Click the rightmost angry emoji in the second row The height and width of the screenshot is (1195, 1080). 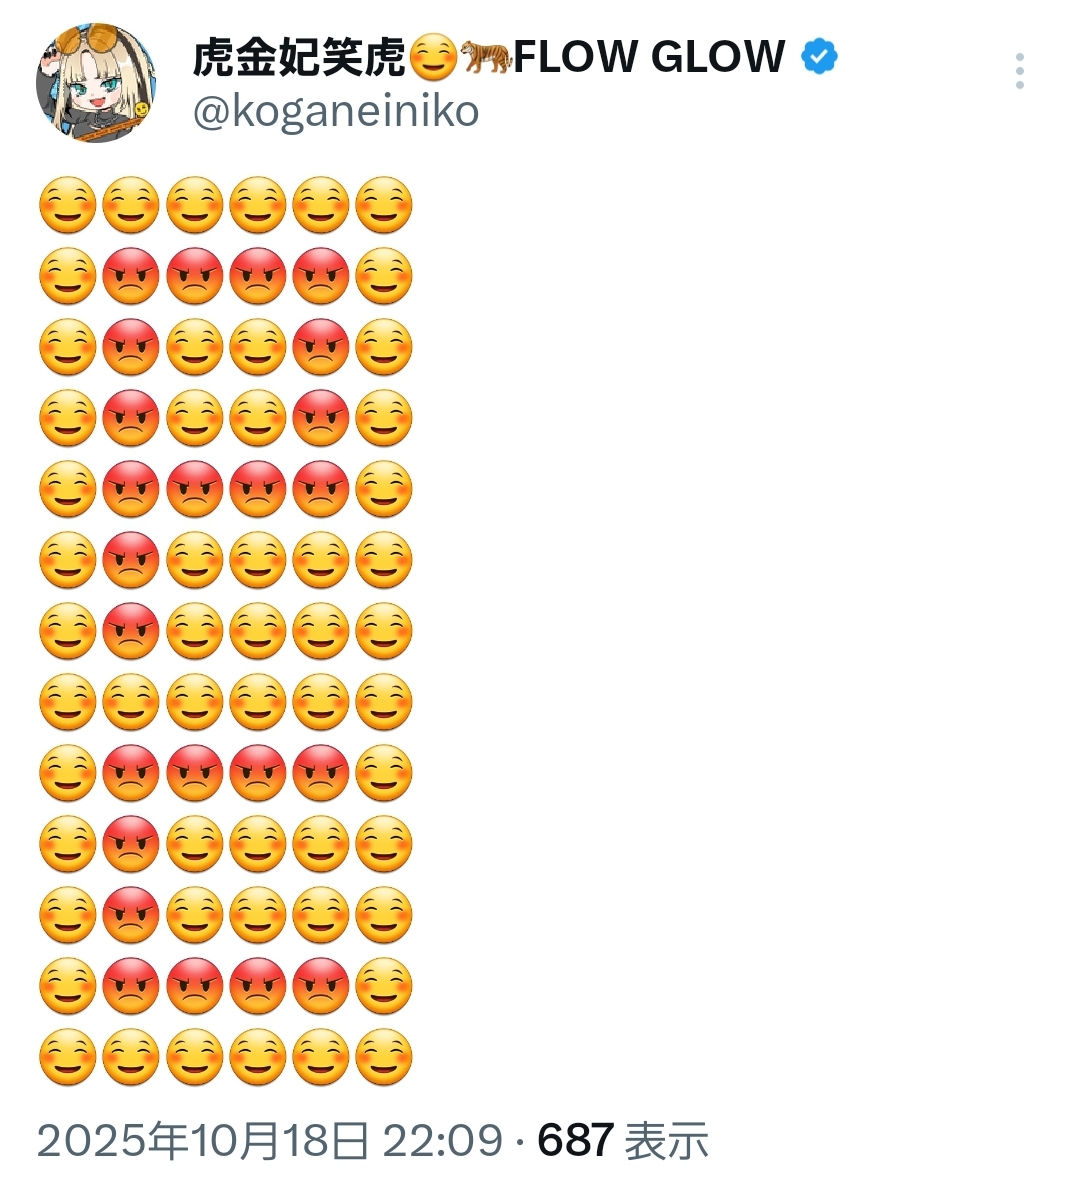pos(321,277)
